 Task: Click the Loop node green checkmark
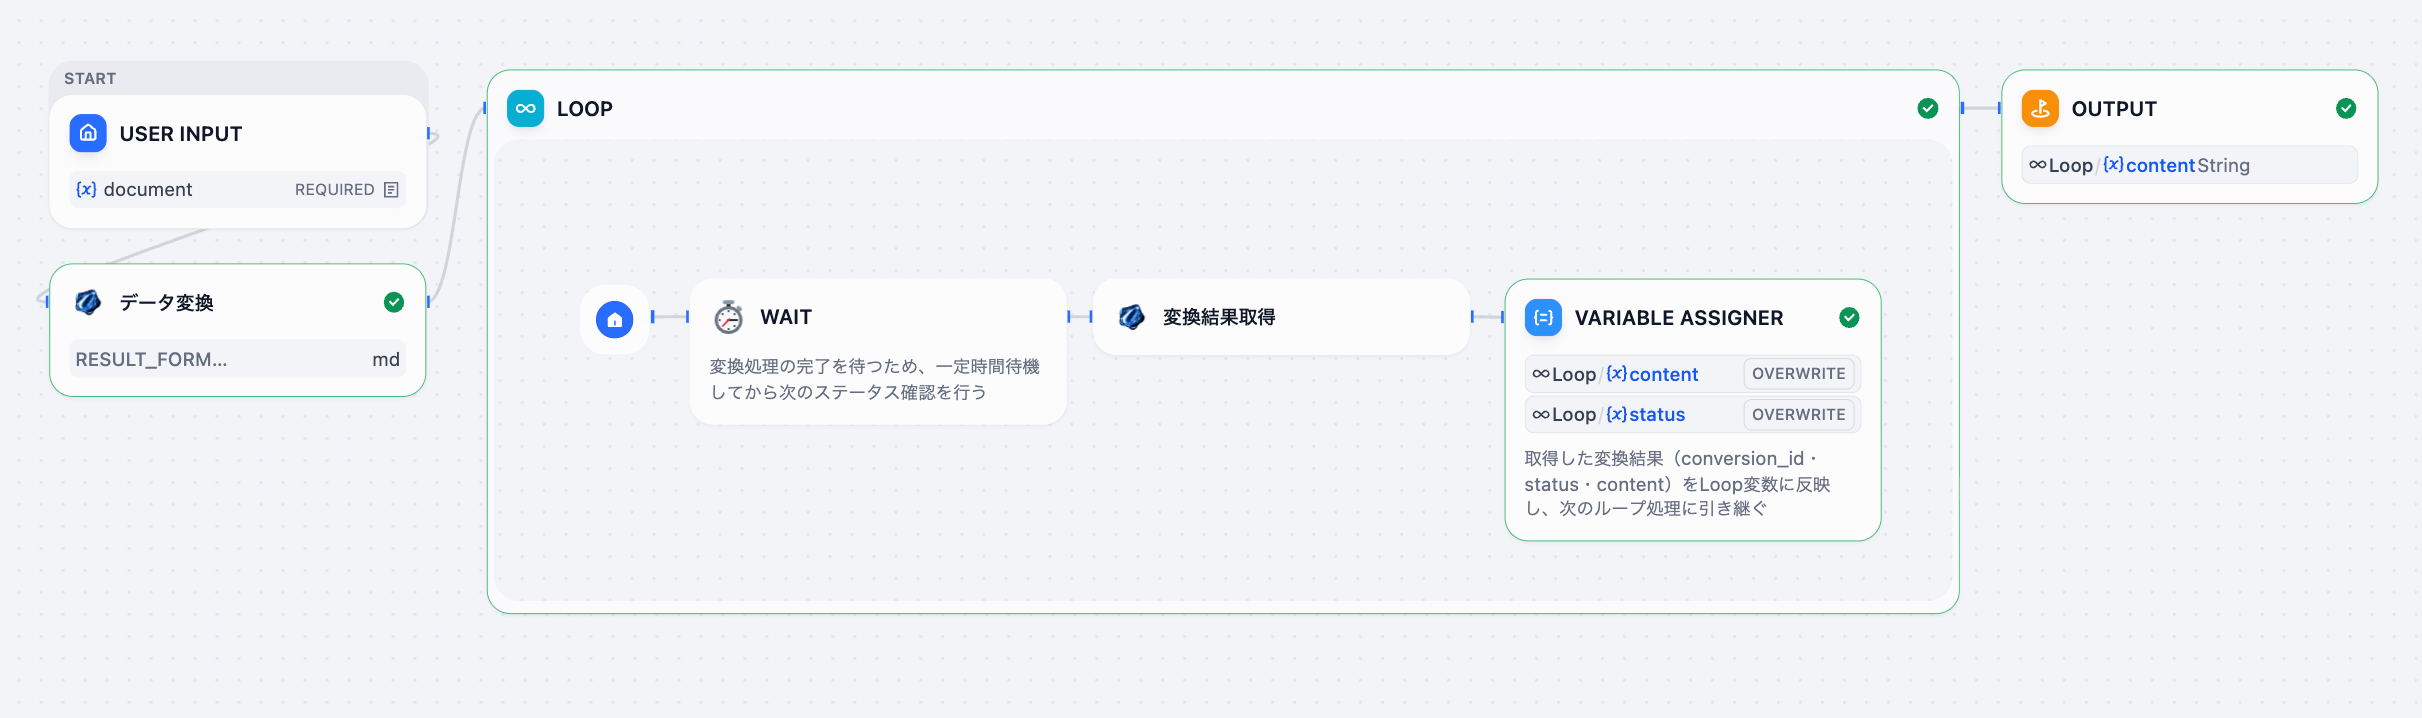1928,108
